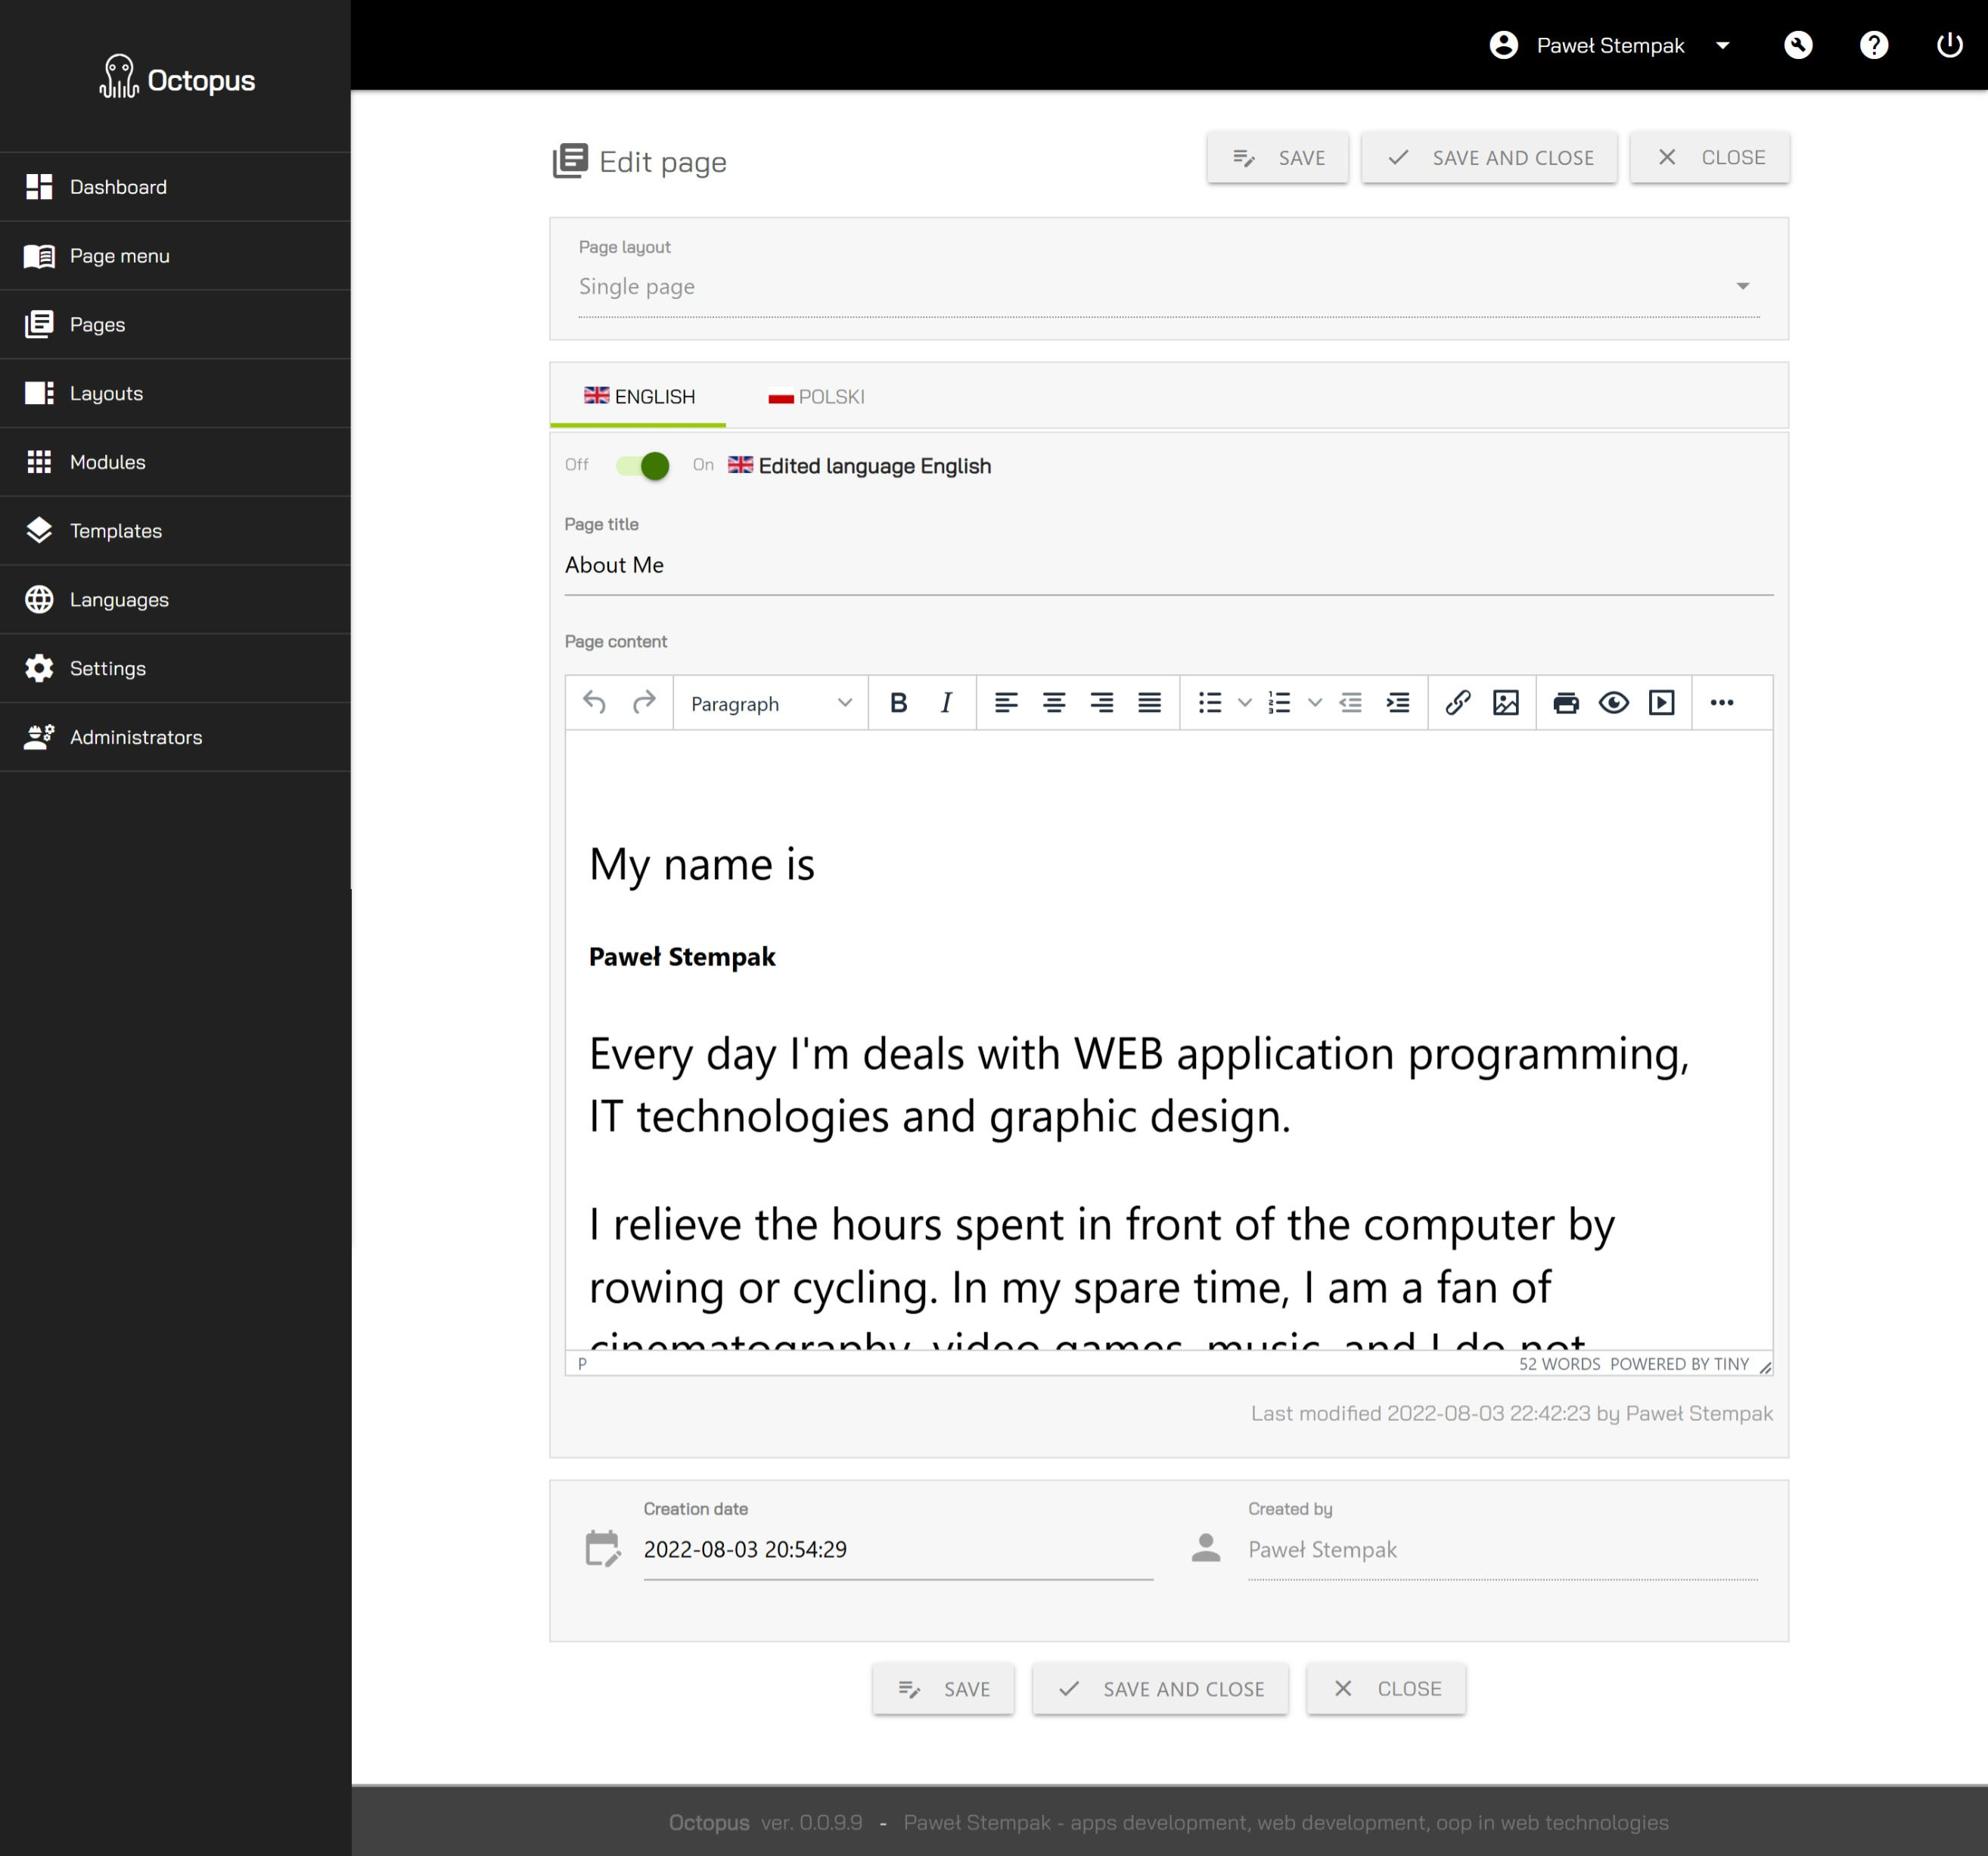This screenshot has width=1988, height=1856.
Task: Open Settings in the sidebar
Action: click(175, 669)
